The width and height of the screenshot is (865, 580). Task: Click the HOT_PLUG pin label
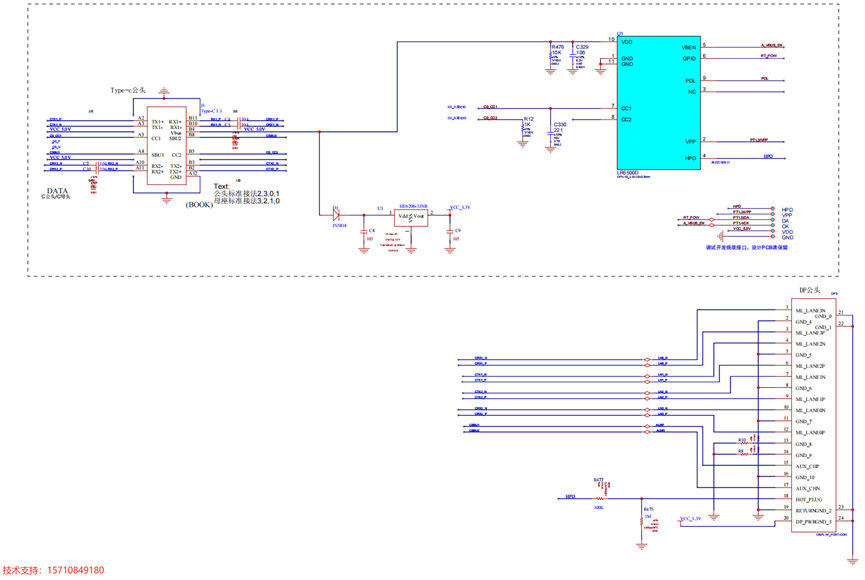809,499
